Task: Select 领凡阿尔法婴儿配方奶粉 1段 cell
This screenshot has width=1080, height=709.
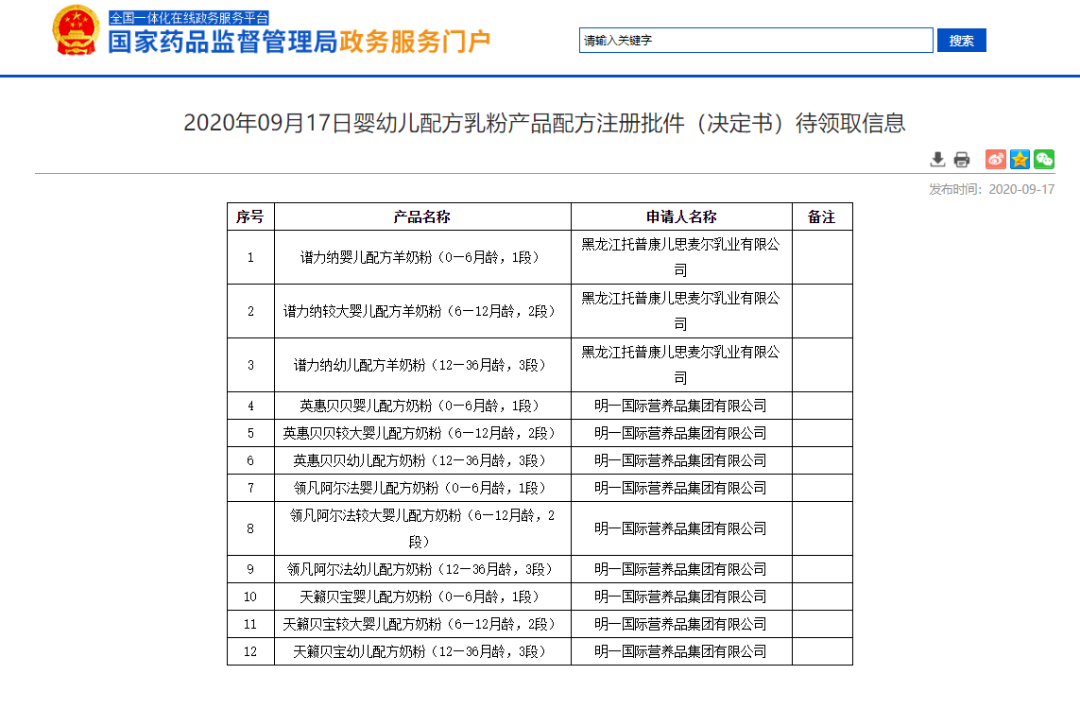Action: tap(422, 488)
